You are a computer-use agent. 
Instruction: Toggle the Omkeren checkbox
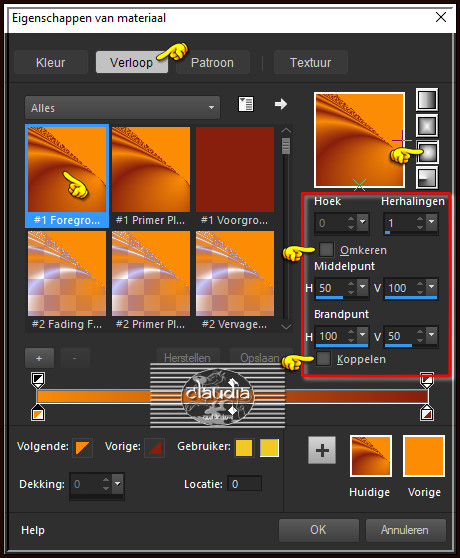326,249
